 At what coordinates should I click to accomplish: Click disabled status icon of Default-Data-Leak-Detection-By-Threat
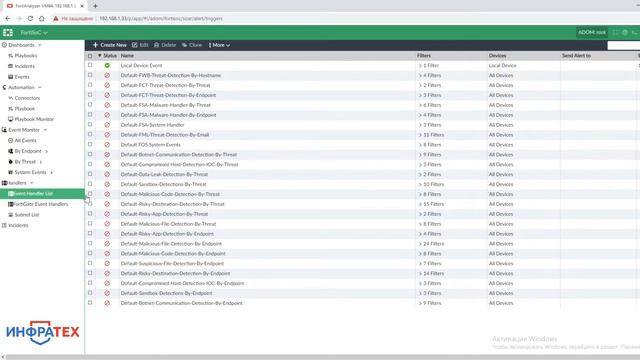[x=107, y=174]
